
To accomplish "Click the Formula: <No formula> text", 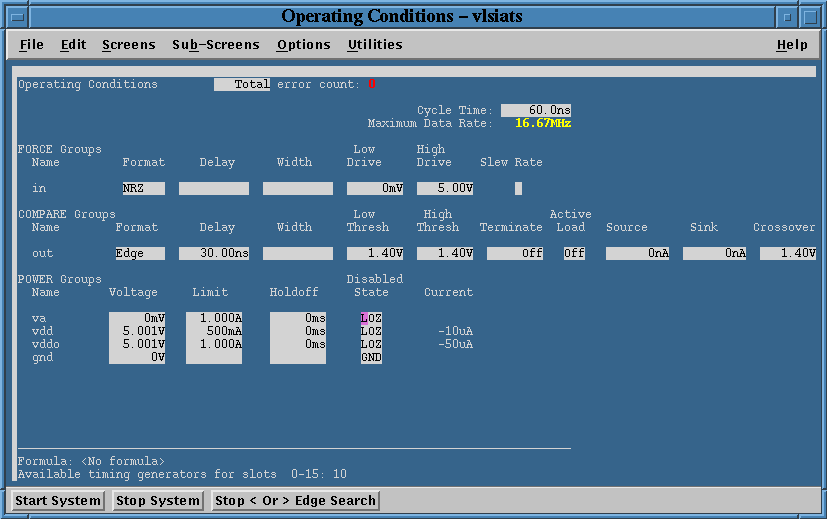I will point(91,461).
